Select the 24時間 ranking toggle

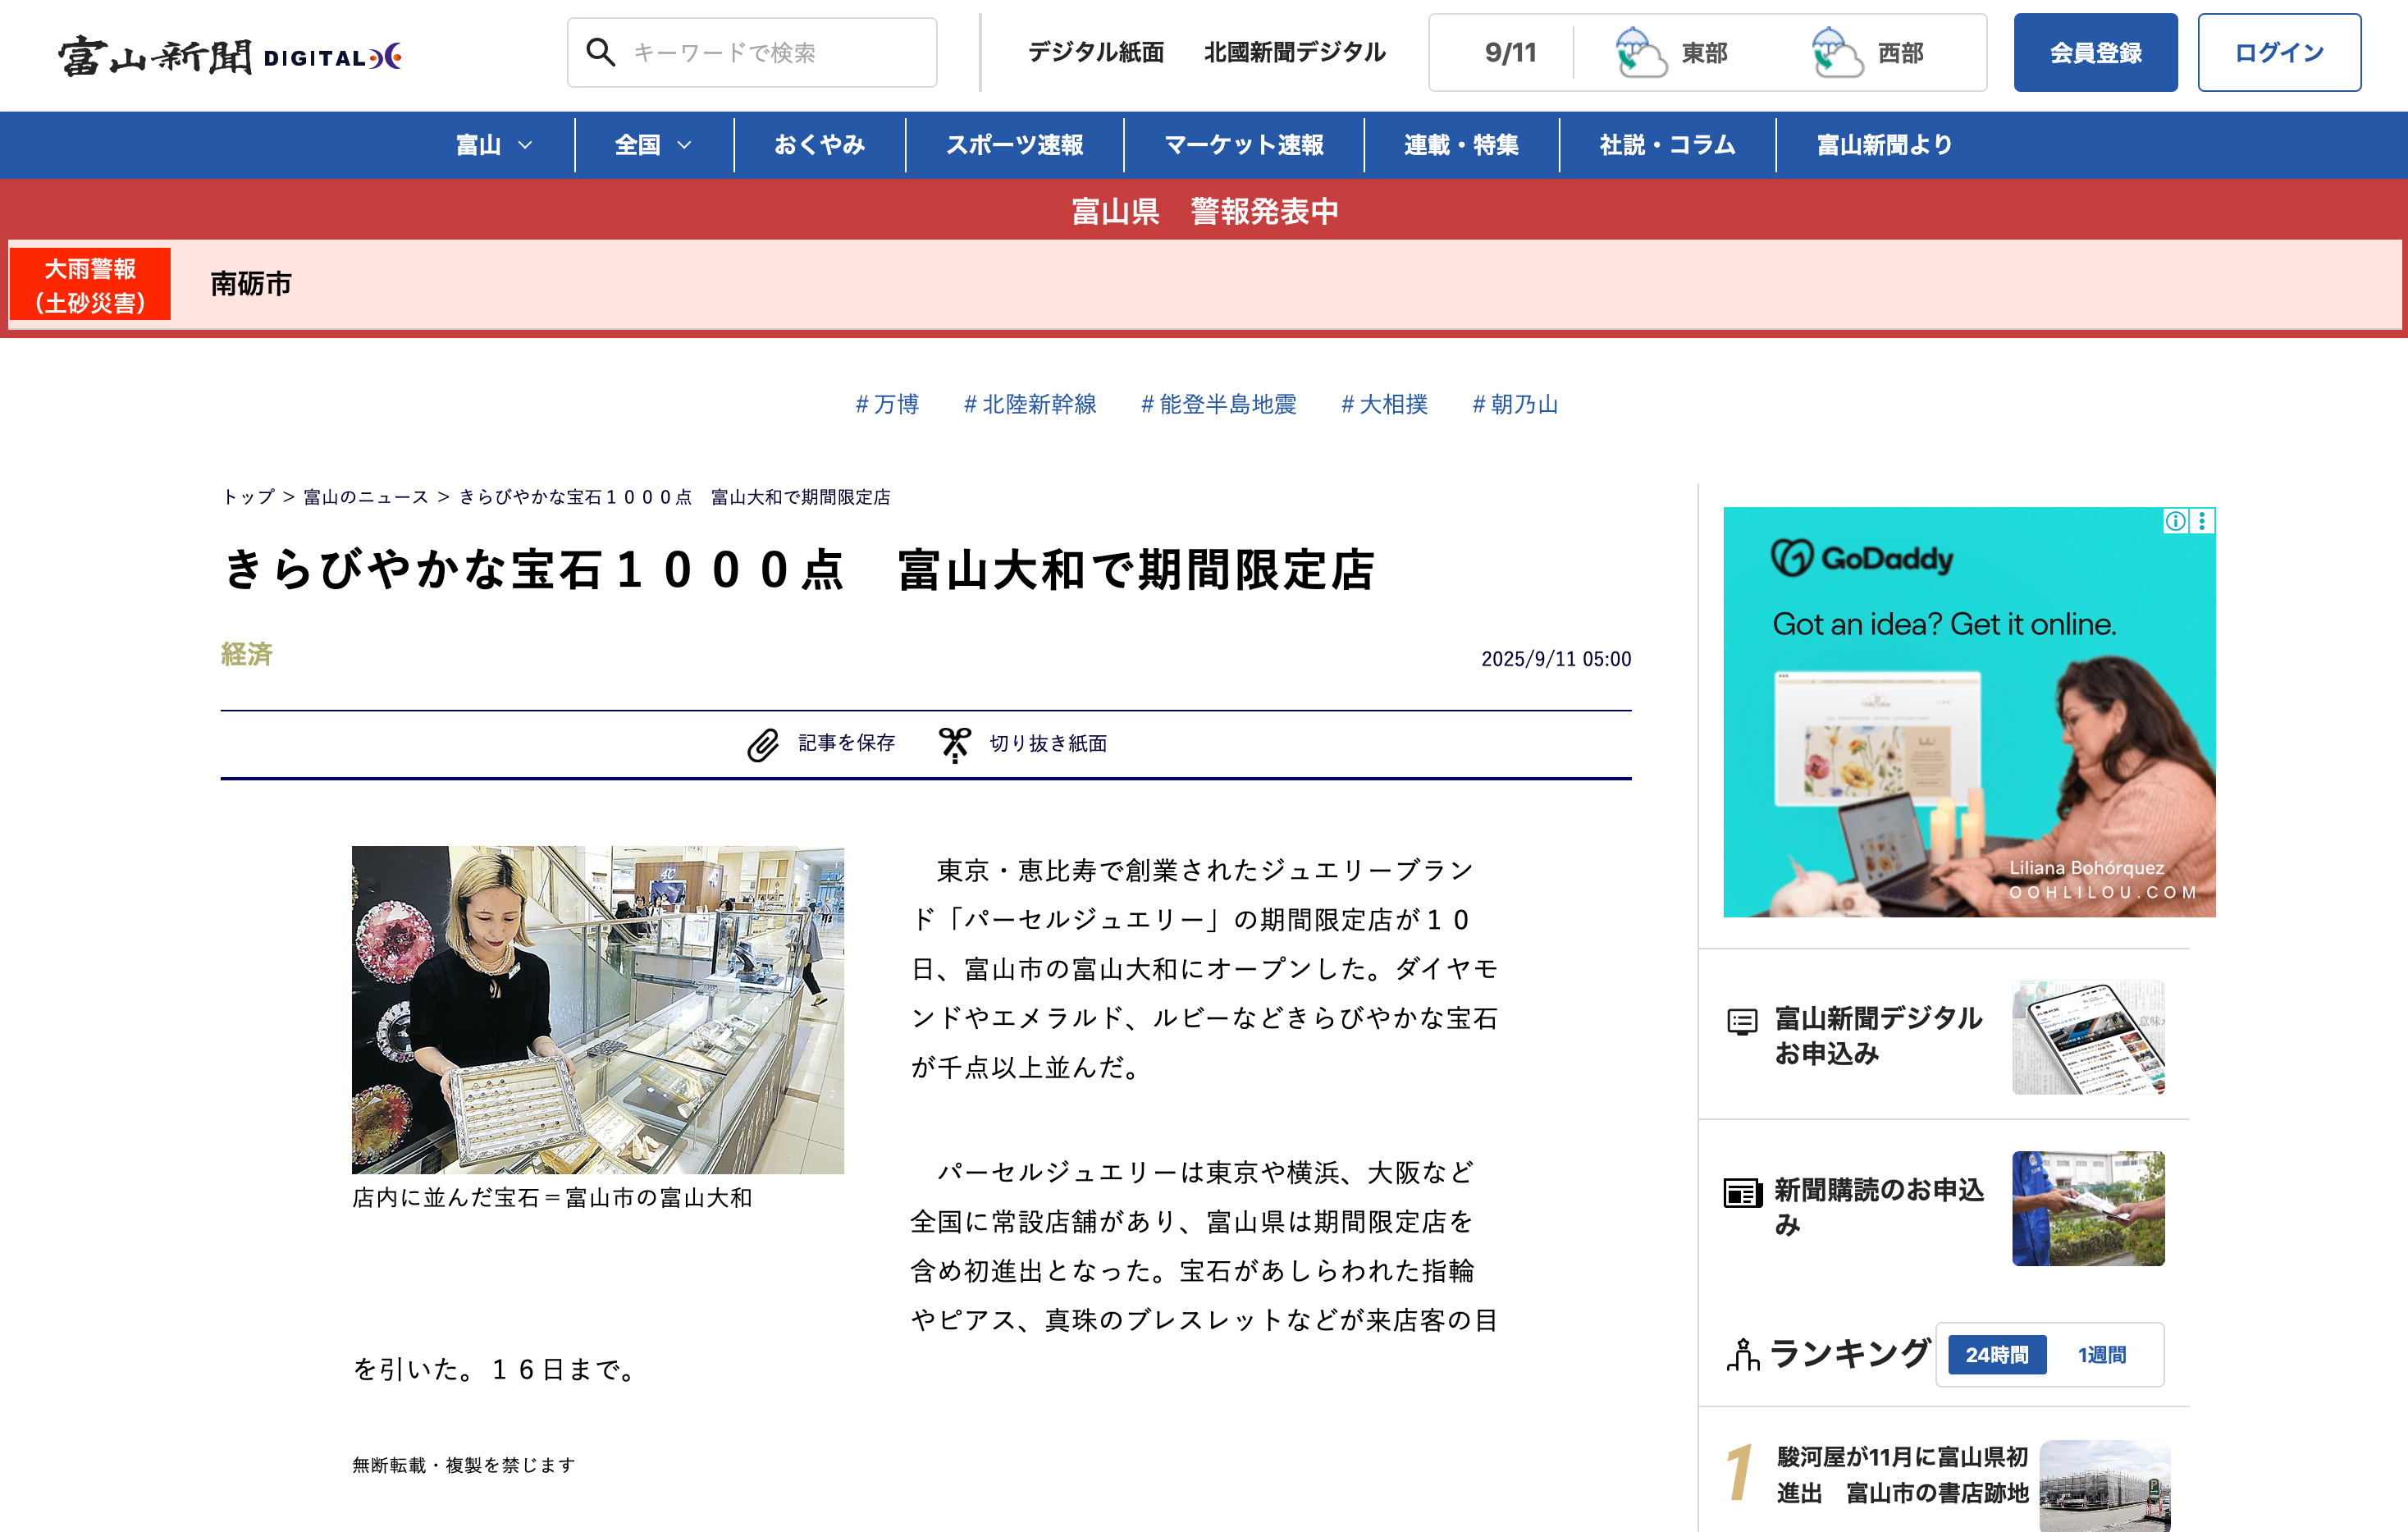point(1996,1355)
